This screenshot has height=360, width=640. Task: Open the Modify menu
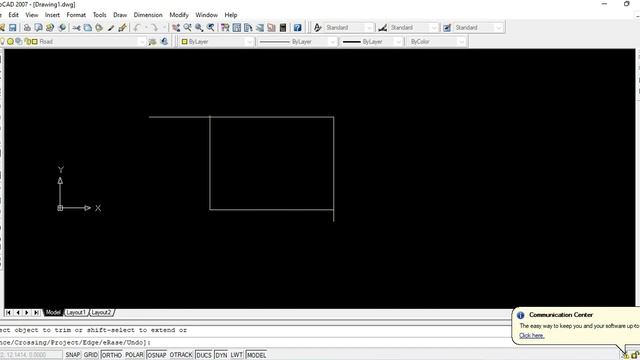click(x=179, y=15)
